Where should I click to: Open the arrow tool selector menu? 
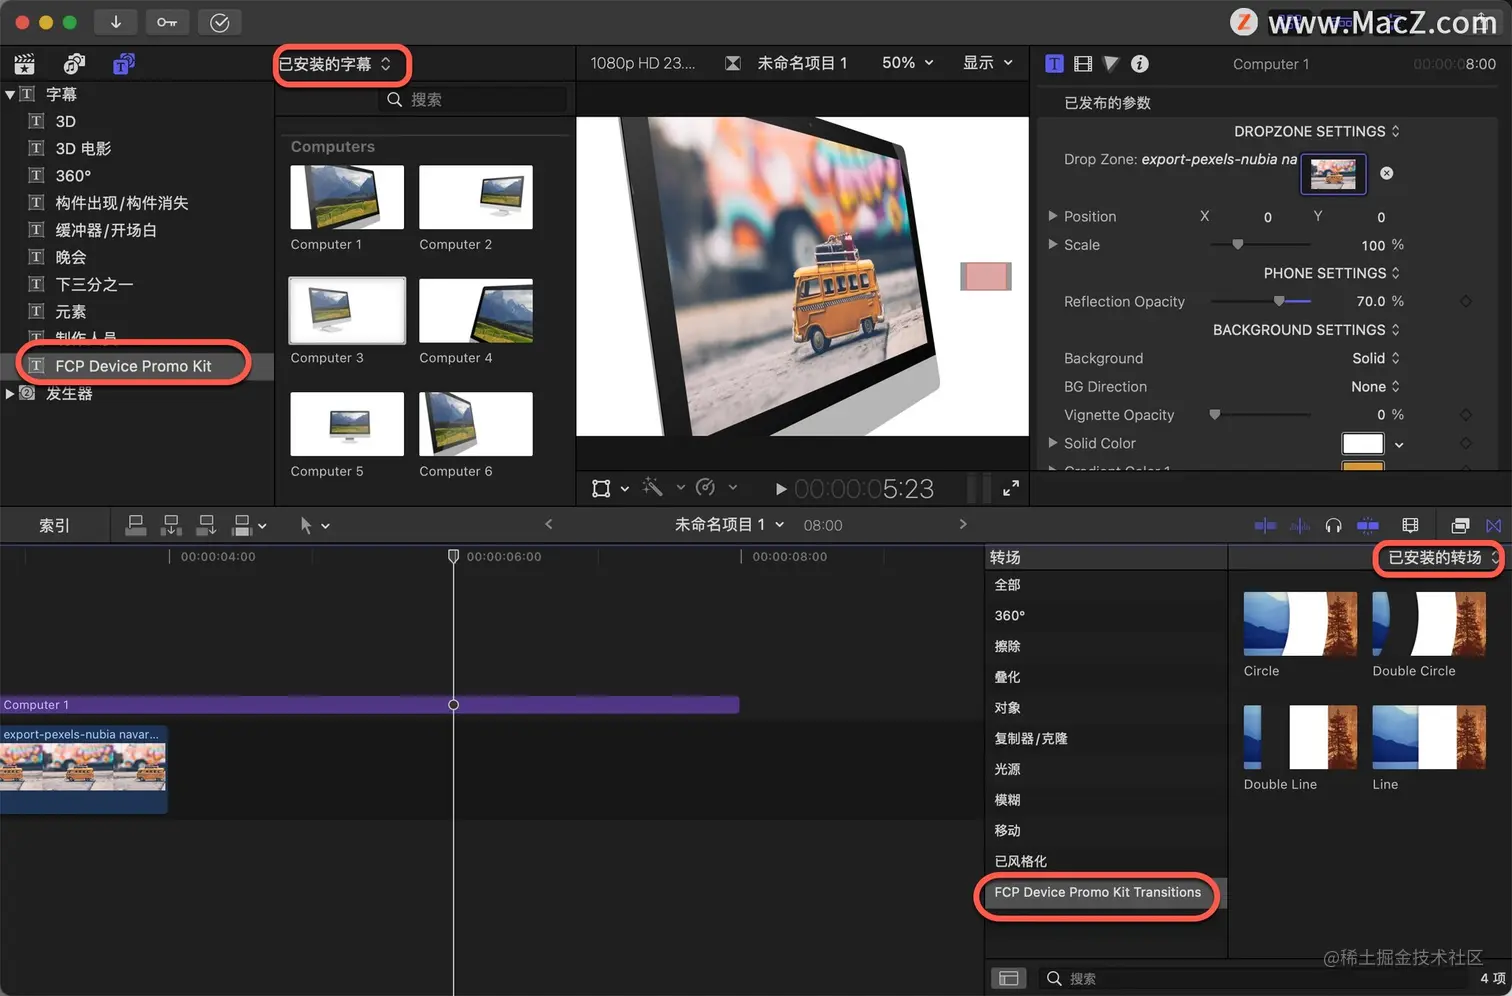314,525
